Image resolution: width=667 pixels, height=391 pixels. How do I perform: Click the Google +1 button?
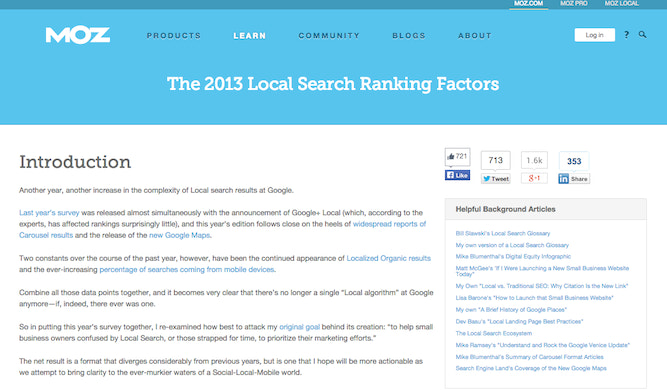click(x=534, y=178)
